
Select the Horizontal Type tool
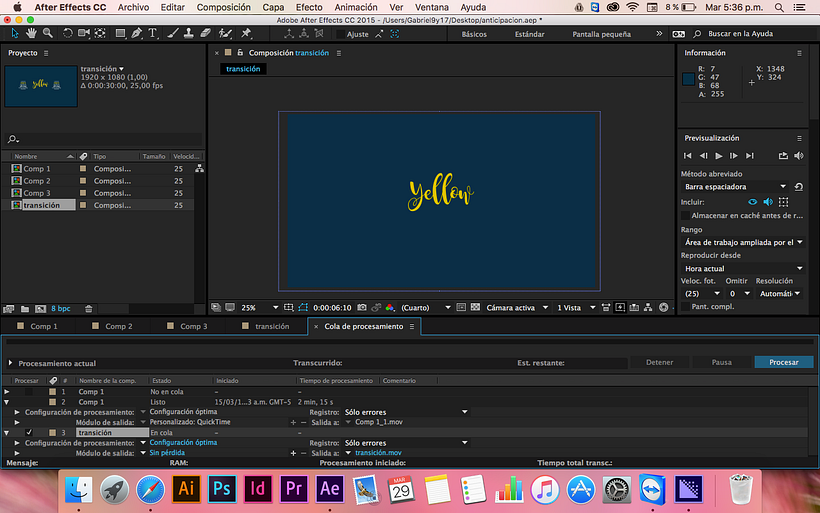[x=153, y=34]
